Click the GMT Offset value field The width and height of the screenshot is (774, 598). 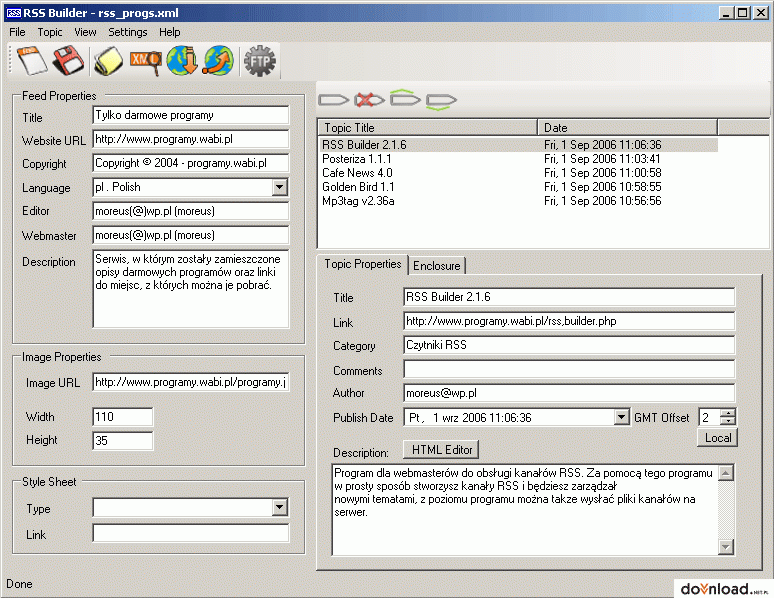pyautogui.click(x=709, y=417)
